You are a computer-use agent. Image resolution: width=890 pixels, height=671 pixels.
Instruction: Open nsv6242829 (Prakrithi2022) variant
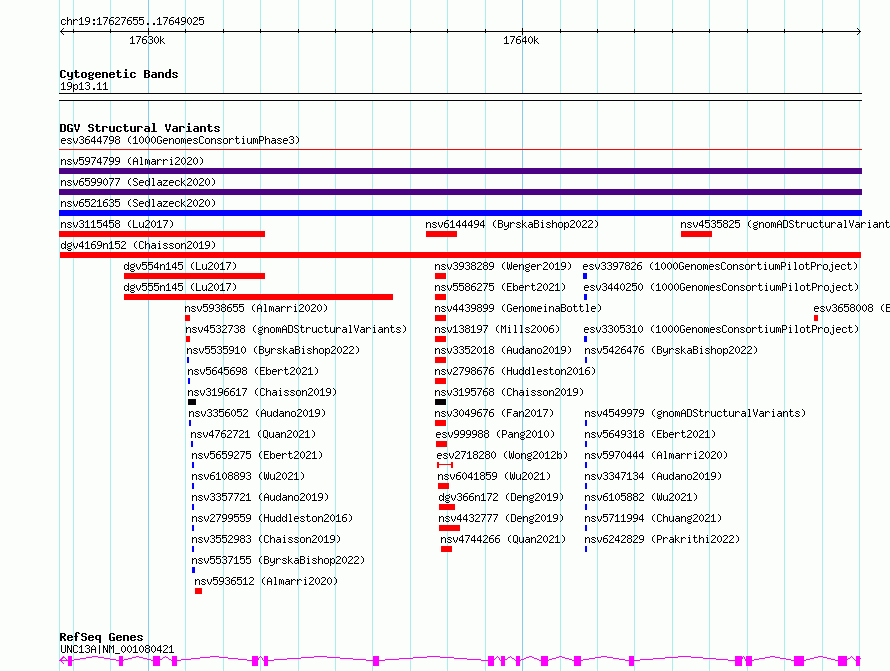pos(662,539)
